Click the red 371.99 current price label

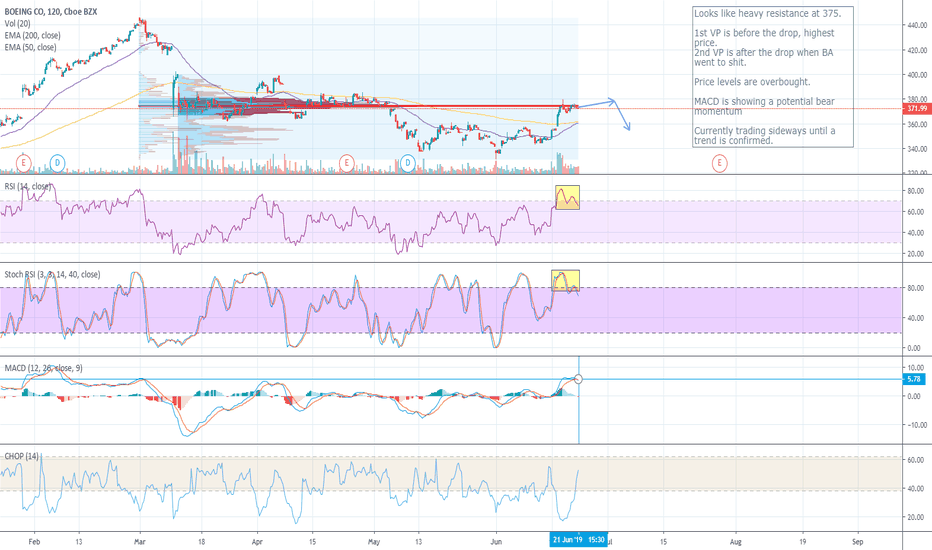(x=917, y=108)
